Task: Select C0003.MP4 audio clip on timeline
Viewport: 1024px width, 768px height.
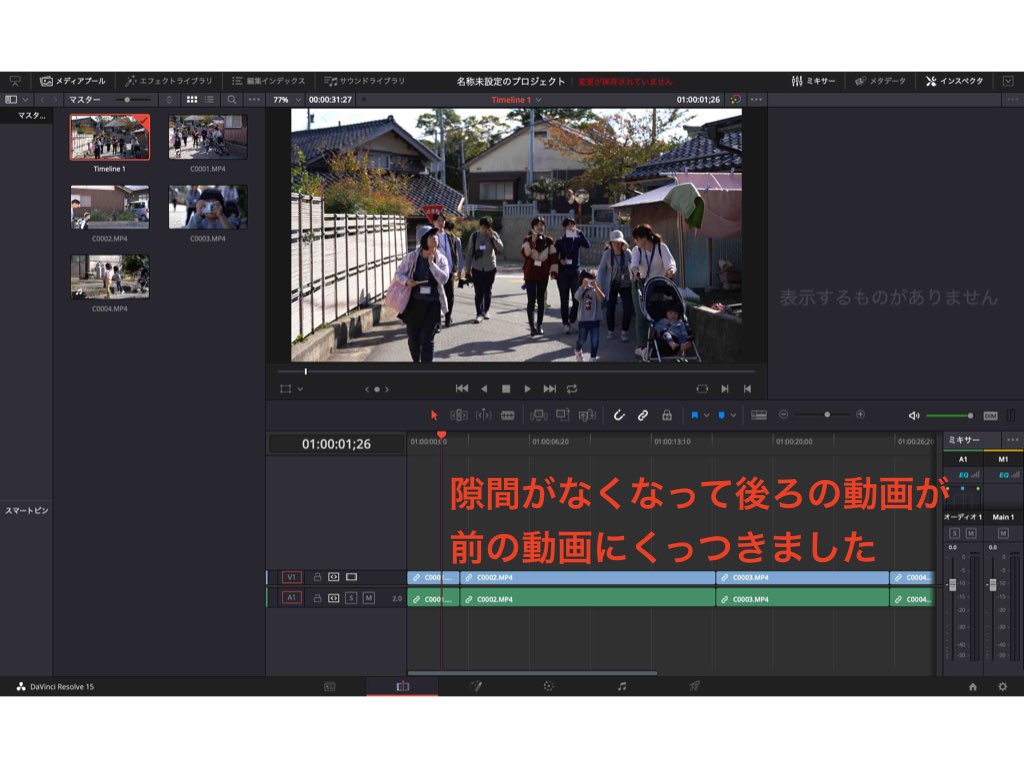Action: tap(803, 598)
